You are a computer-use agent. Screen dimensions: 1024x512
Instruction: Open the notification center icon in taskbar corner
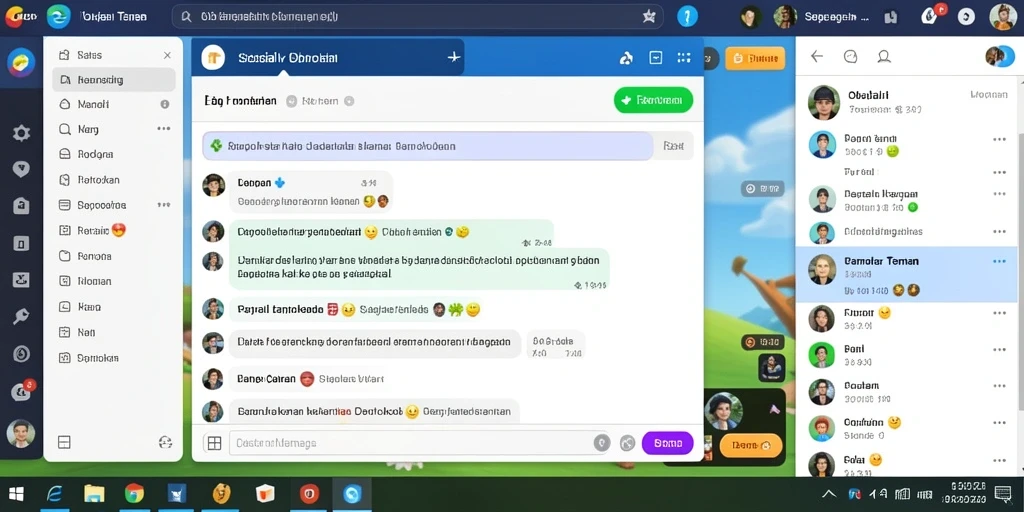(x=1002, y=493)
